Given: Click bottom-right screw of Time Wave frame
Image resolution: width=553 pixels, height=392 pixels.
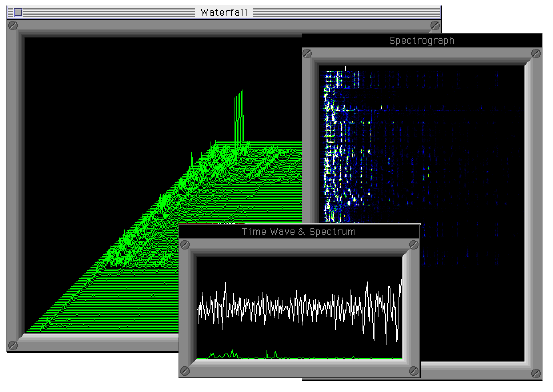Looking at the screenshot, I should (414, 371).
